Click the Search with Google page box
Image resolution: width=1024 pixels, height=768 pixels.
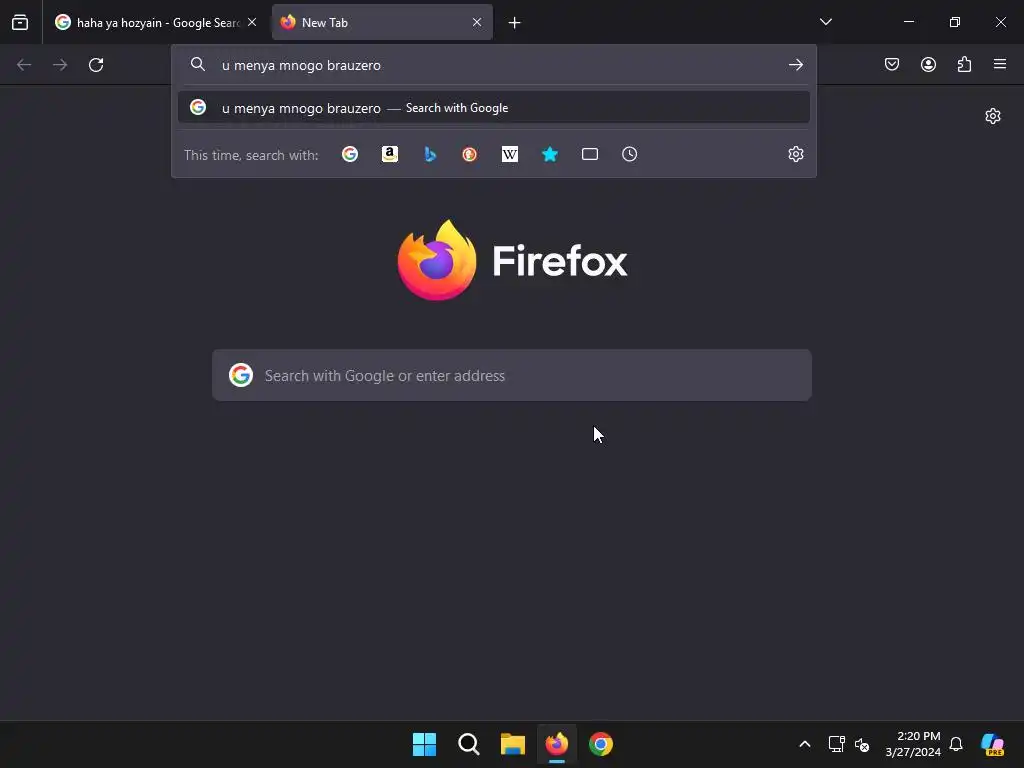click(512, 376)
